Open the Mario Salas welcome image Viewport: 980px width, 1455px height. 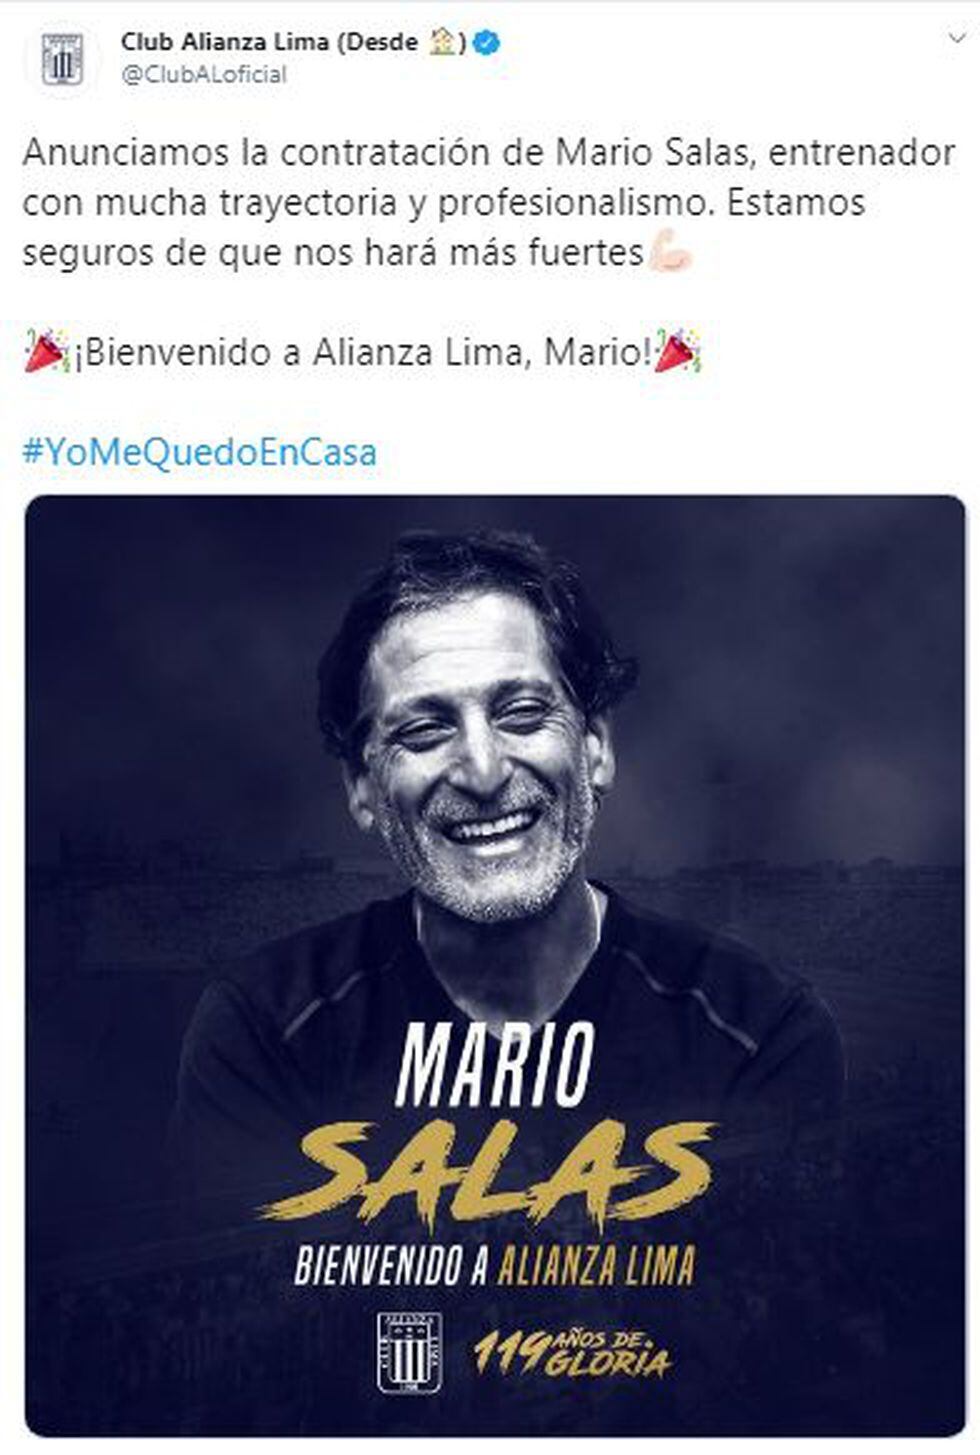[496, 965]
